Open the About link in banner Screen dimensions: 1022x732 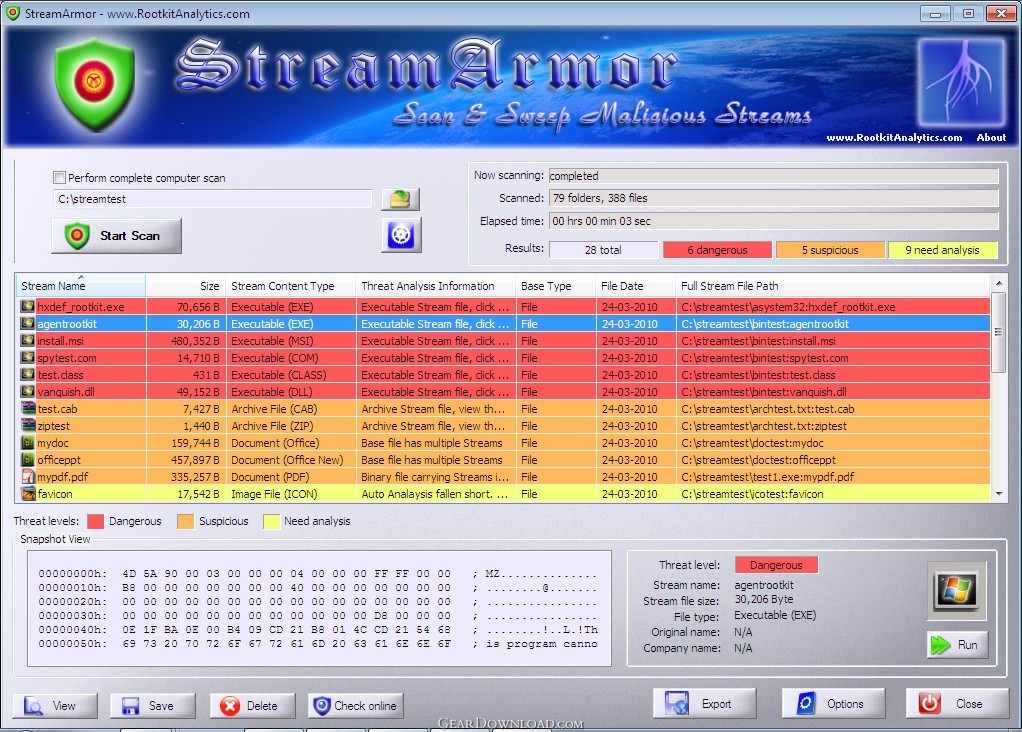(x=991, y=138)
